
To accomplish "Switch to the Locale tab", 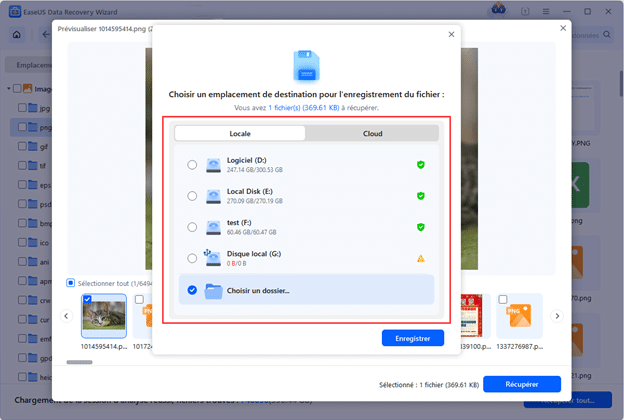I will tap(240, 134).
